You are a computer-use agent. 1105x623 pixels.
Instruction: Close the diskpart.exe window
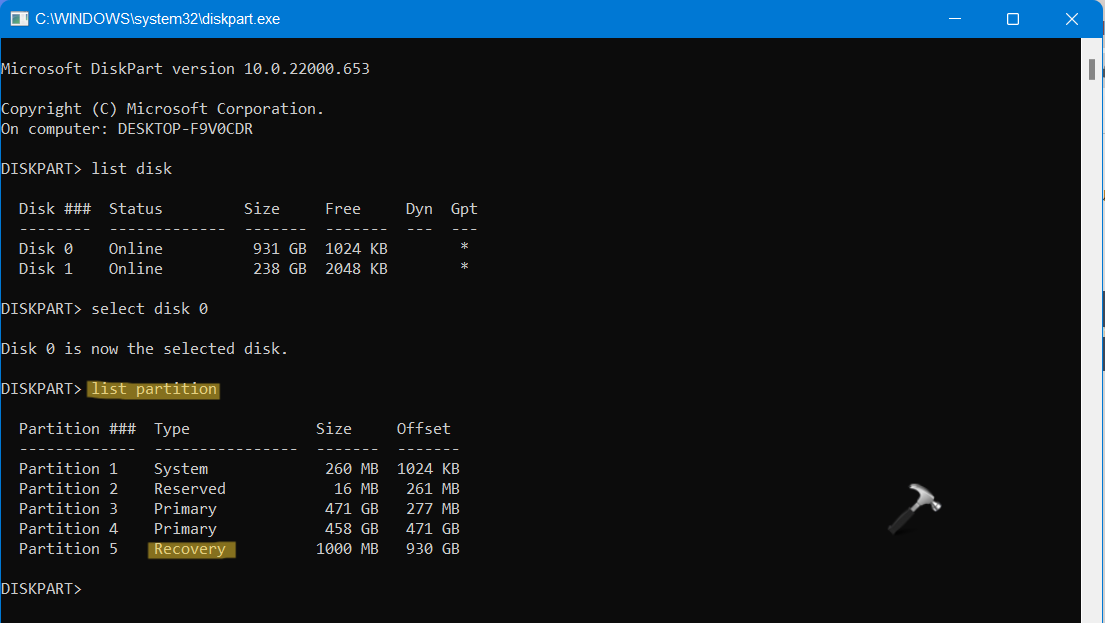coord(1071,19)
